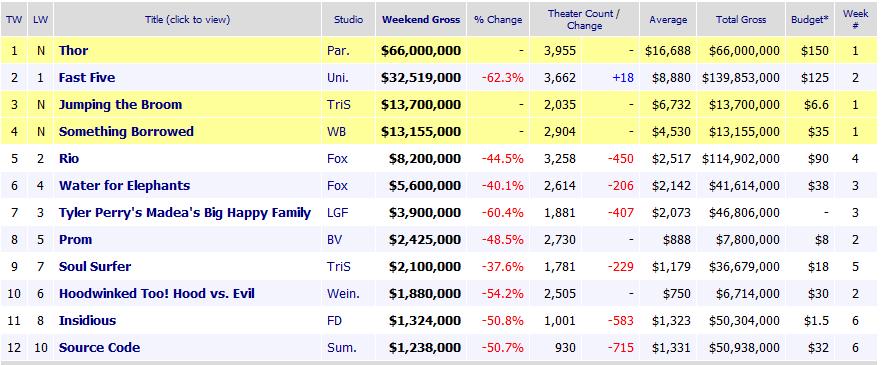
Task: Open the Soul Surfer page
Action: 95,267
